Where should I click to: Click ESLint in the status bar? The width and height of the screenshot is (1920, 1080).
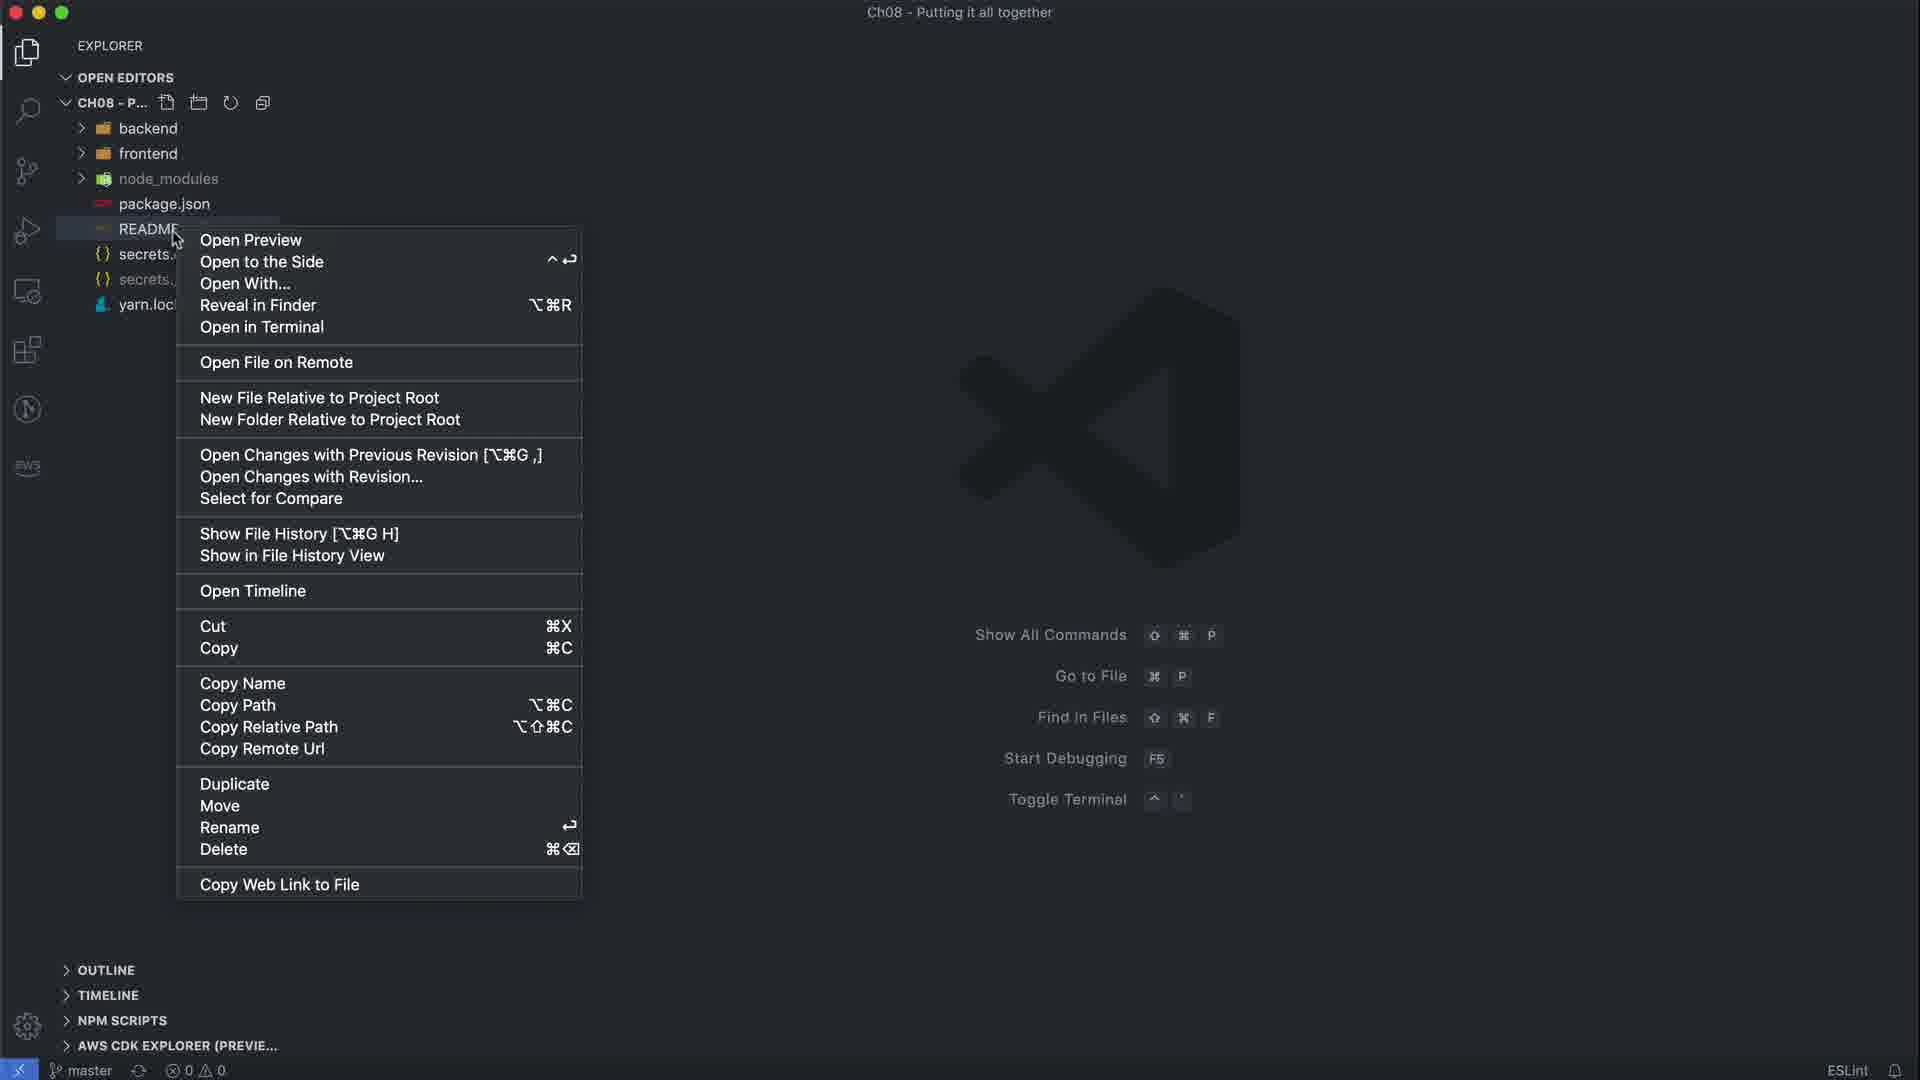(x=1847, y=1070)
